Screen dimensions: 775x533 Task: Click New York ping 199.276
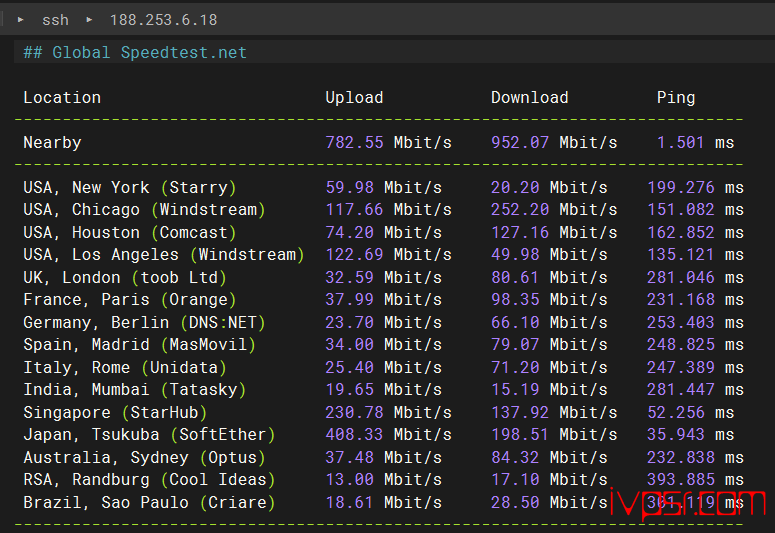pos(681,187)
